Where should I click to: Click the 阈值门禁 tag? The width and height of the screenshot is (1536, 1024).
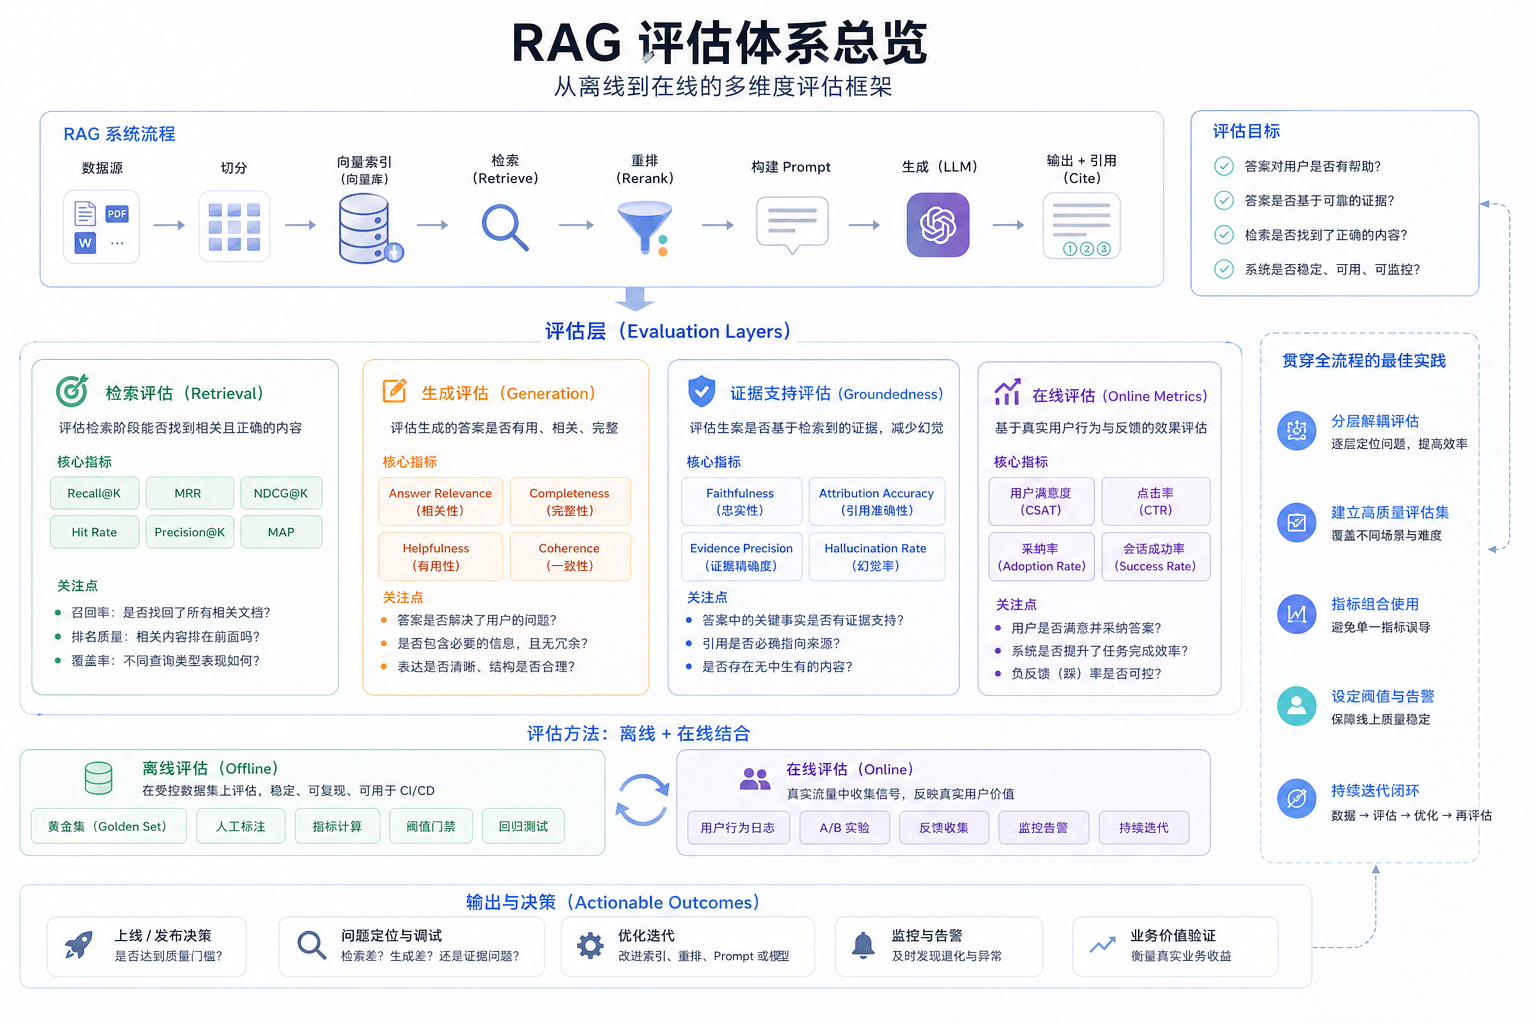click(431, 826)
